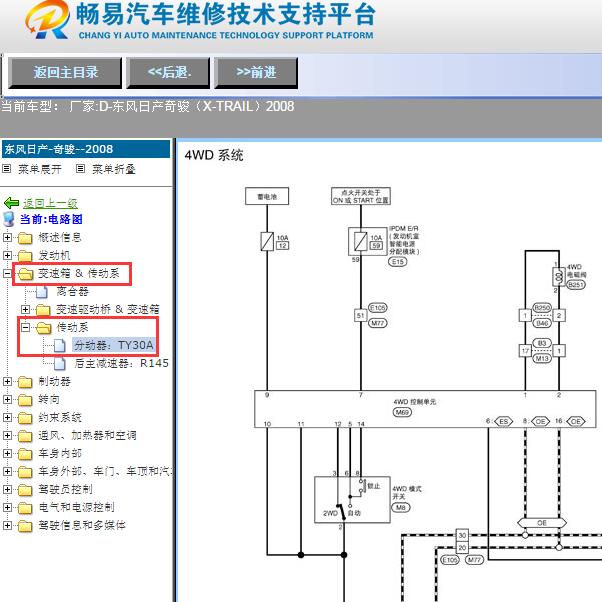Click the 约束系统 folder icon
The width and height of the screenshot is (602, 602).
coord(25,418)
